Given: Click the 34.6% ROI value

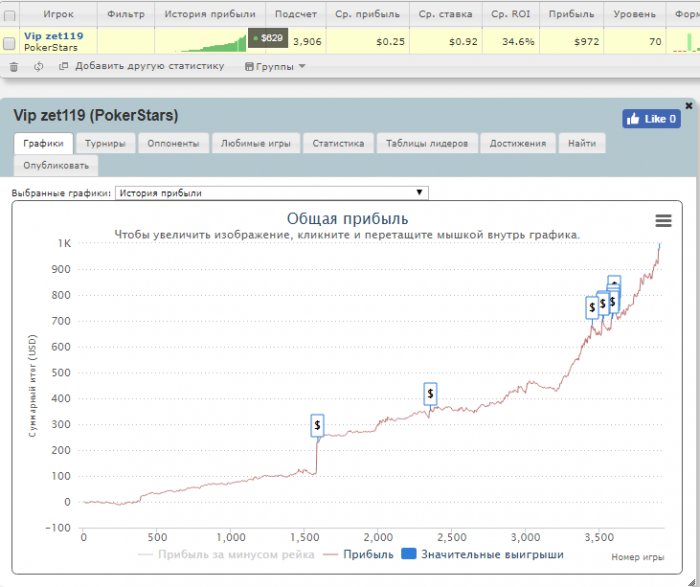Looking at the screenshot, I should coord(518,42).
